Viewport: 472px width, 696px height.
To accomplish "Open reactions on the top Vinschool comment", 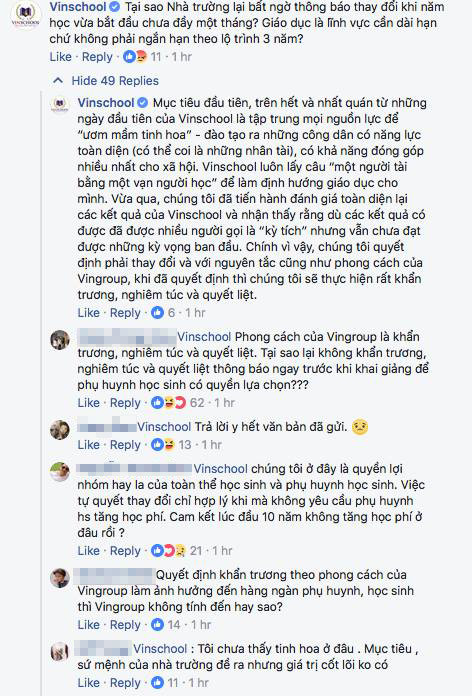I will coord(135,57).
